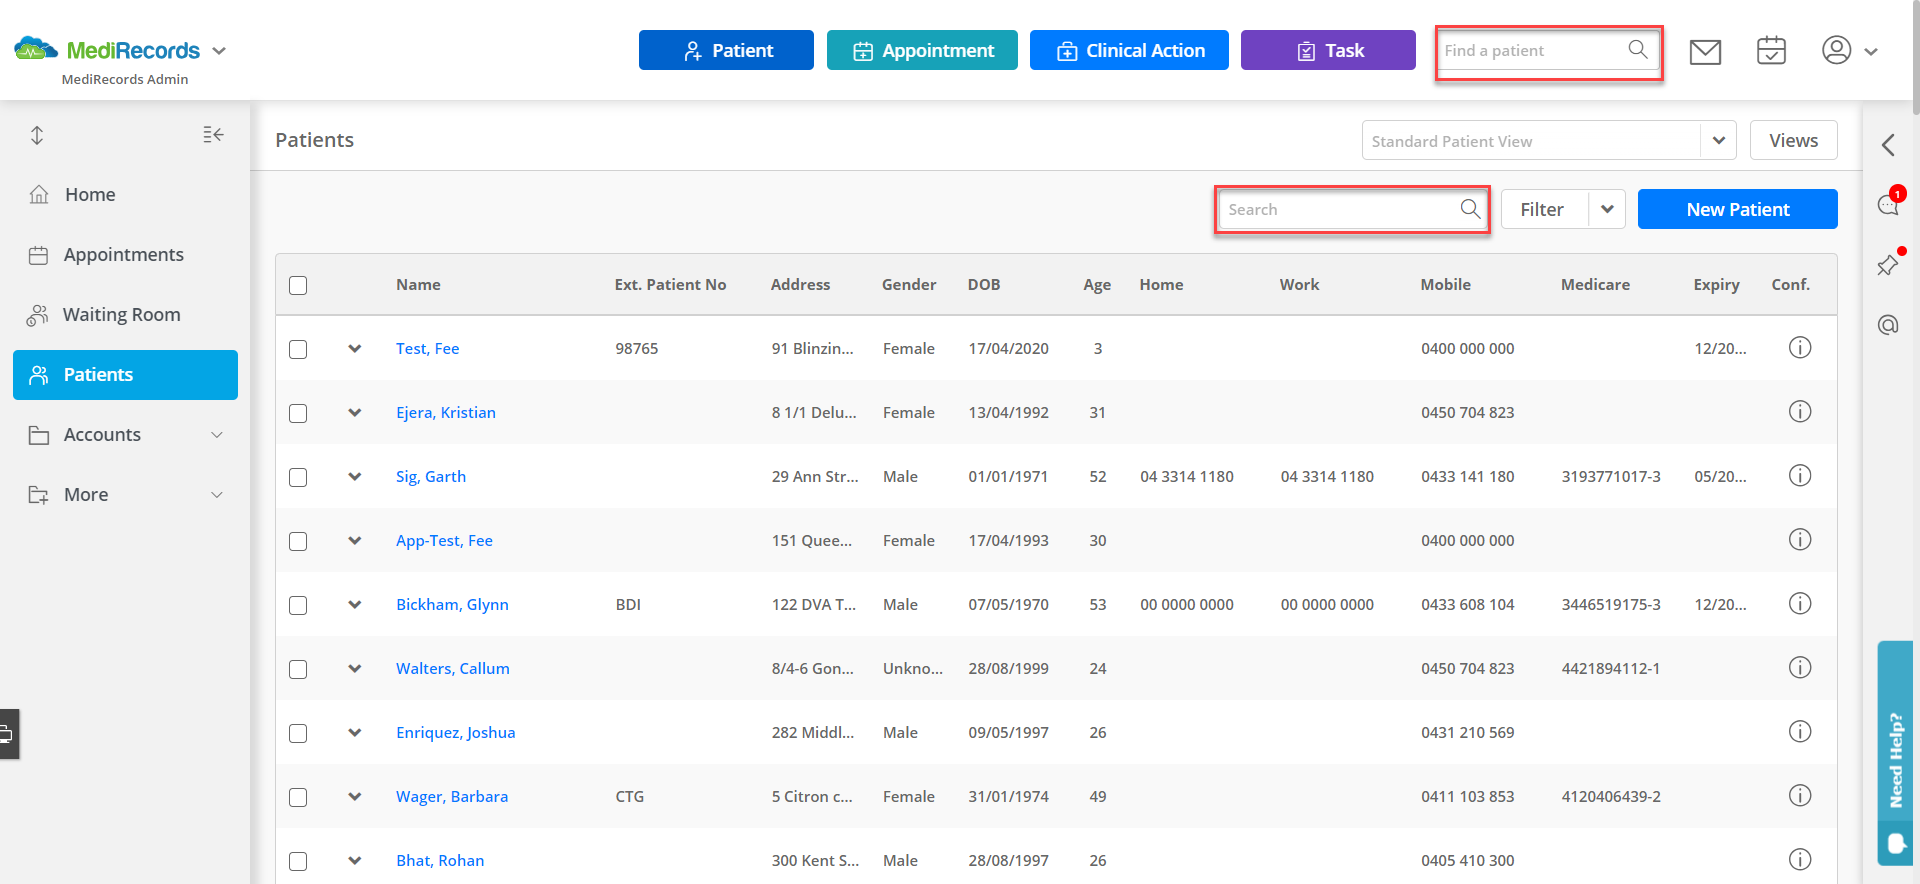View info icon for Walters, Callum
Viewport: 1920px width, 884px height.
[x=1800, y=668]
